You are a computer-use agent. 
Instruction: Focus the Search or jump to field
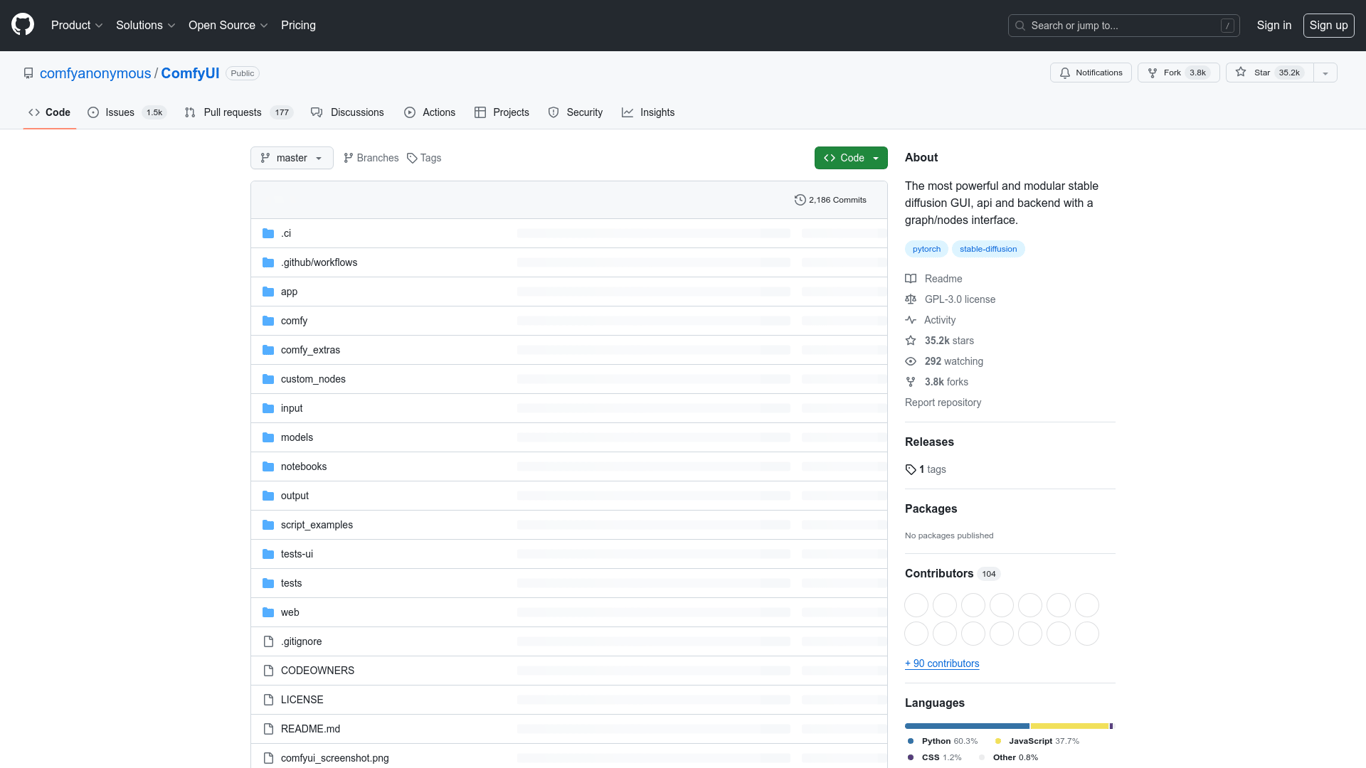[x=1123, y=25]
